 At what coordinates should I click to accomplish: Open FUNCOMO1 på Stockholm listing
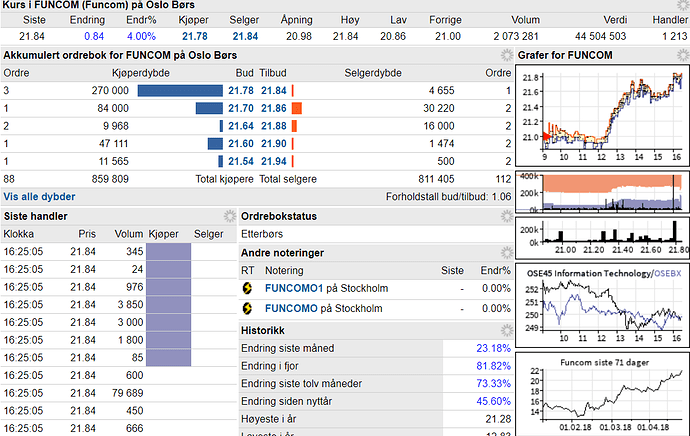coord(327,288)
